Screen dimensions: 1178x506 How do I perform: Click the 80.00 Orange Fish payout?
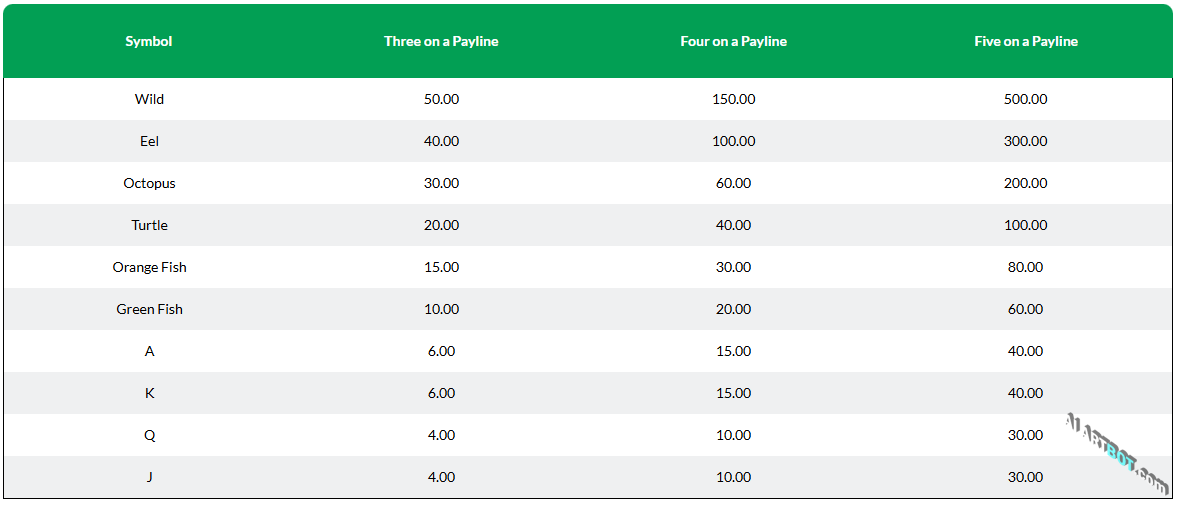(x=1025, y=267)
